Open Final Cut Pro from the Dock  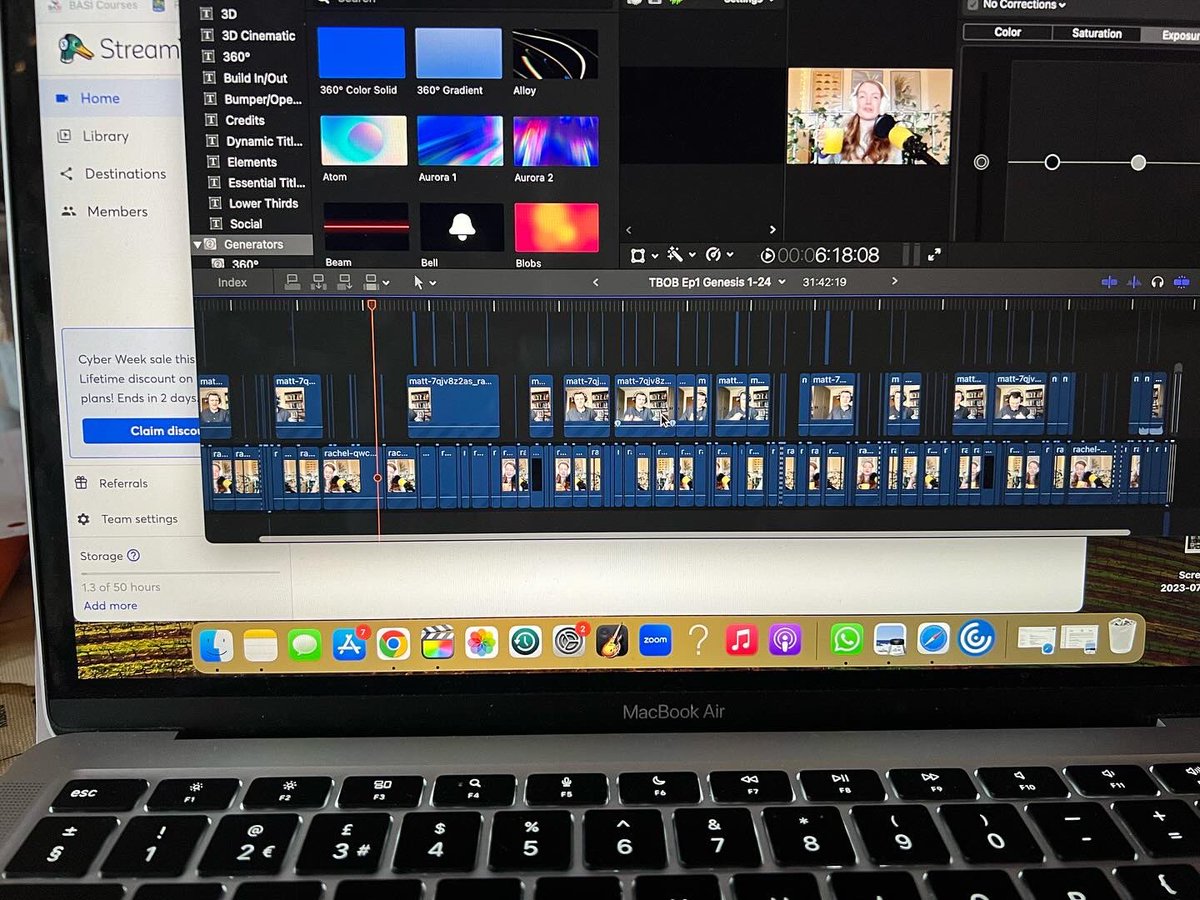click(x=437, y=641)
